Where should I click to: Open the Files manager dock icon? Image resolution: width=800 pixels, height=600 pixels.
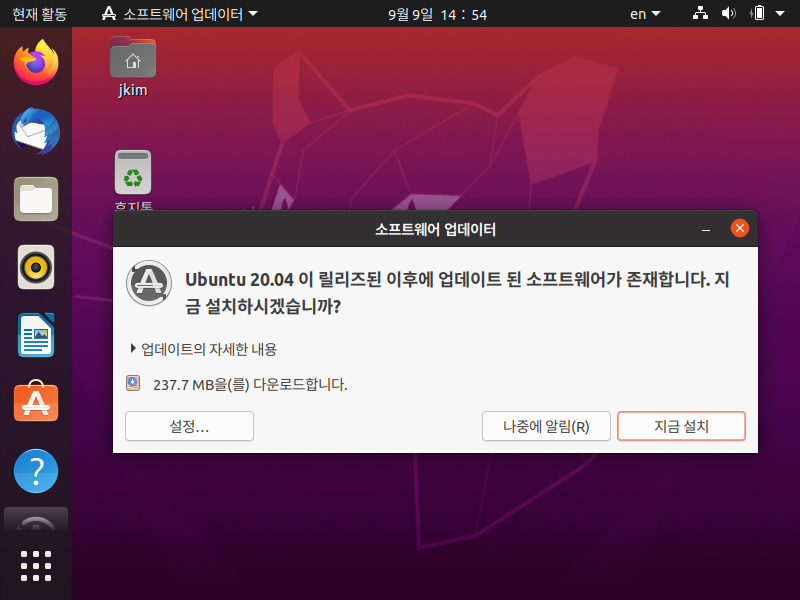pos(36,199)
